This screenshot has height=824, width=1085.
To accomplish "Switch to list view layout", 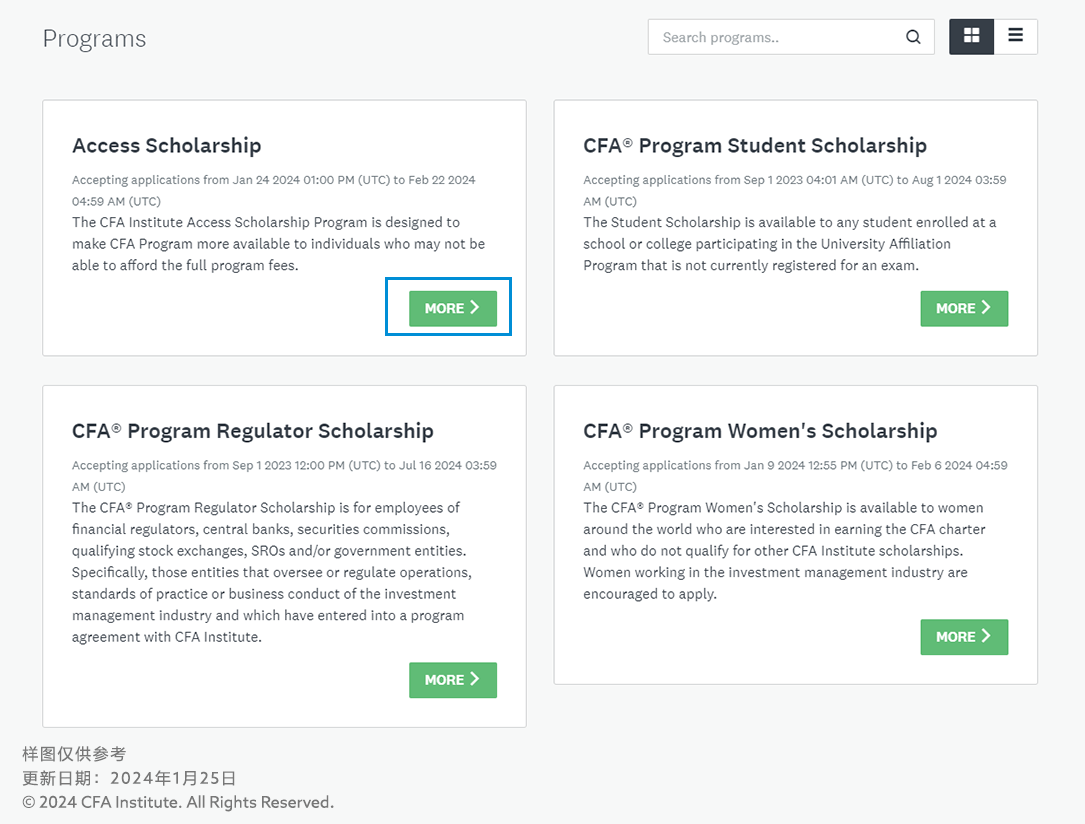I will (1015, 37).
